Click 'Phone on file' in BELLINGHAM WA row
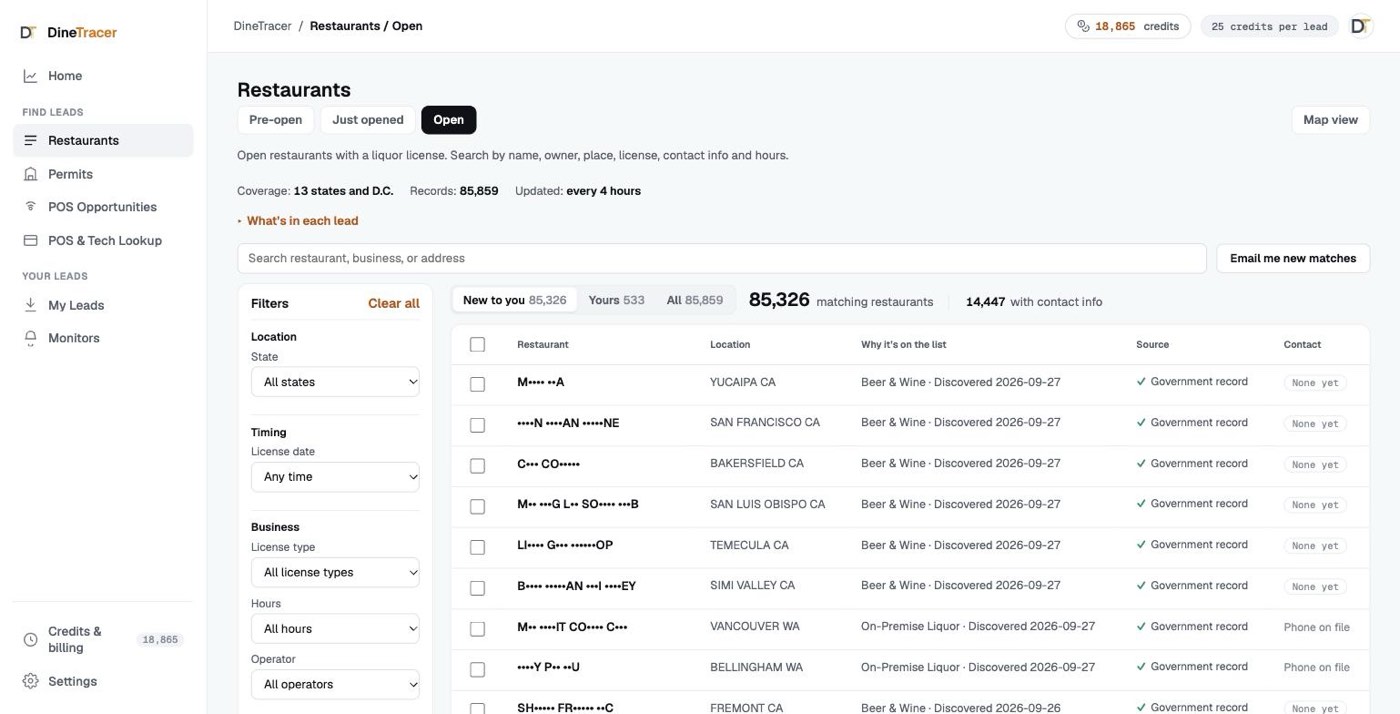Image resolution: width=1400 pixels, height=714 pixels. pos(1316,667)
